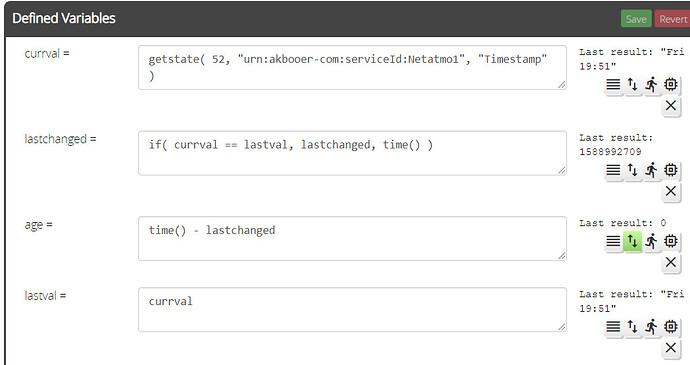
Task: Toggle export arrows for lastchanged variable
Action: (x=632, y=170)
